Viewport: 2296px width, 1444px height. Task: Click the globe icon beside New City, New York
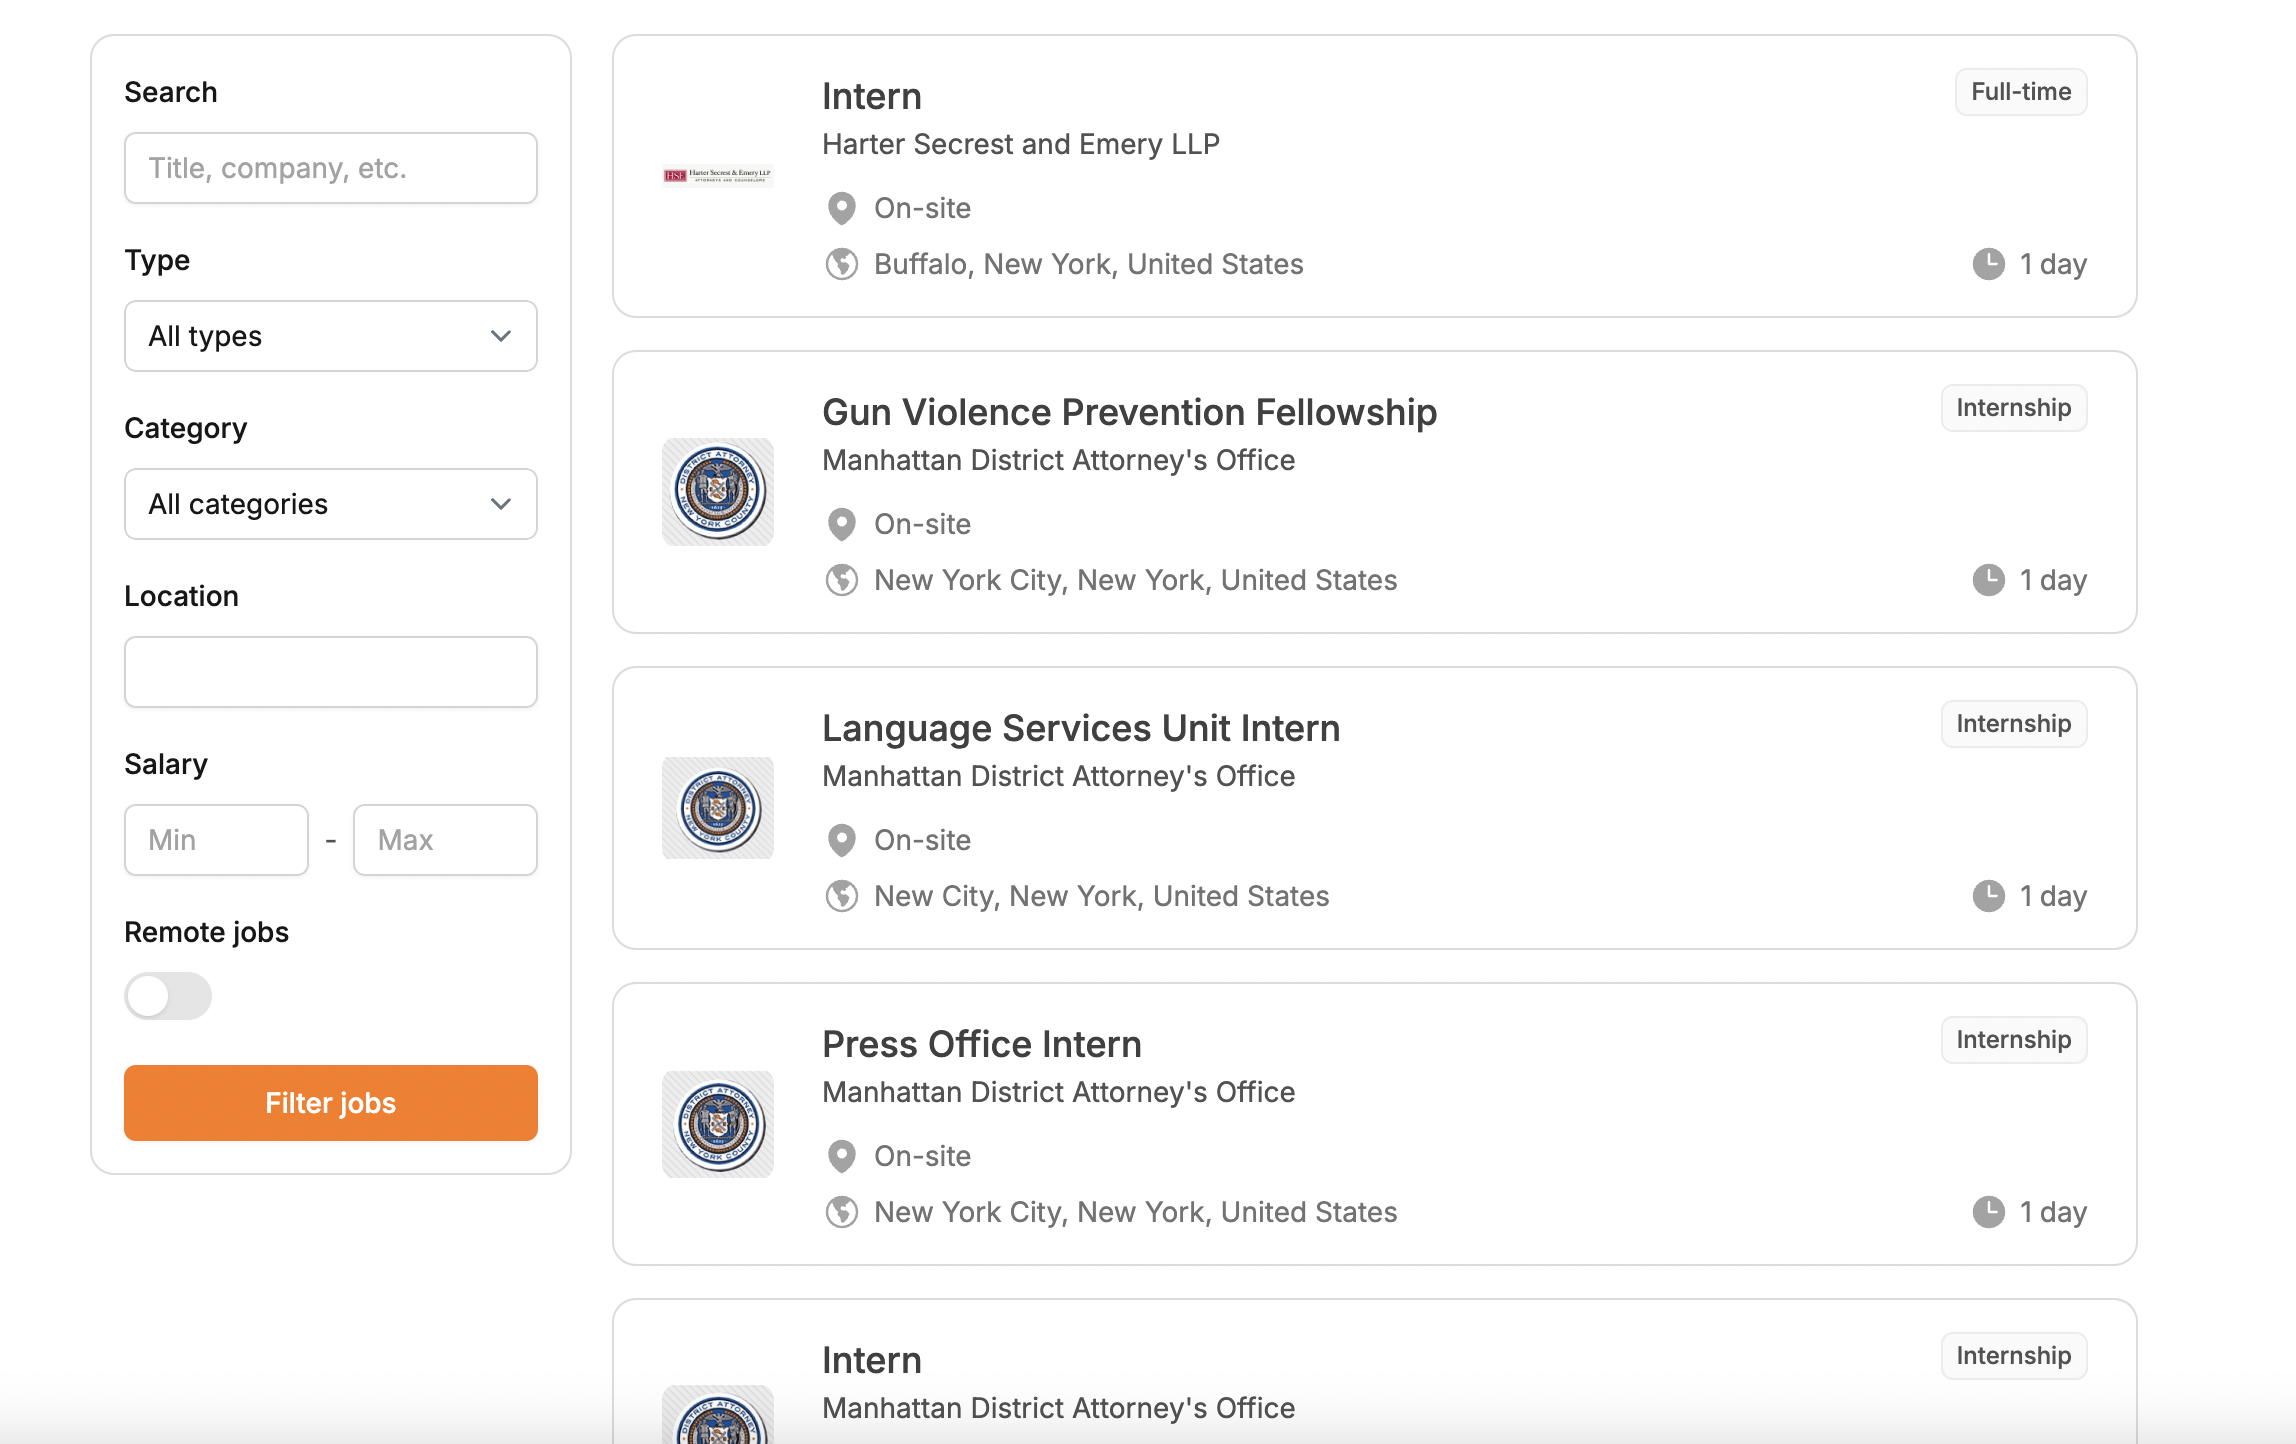[x=842, y=896]
